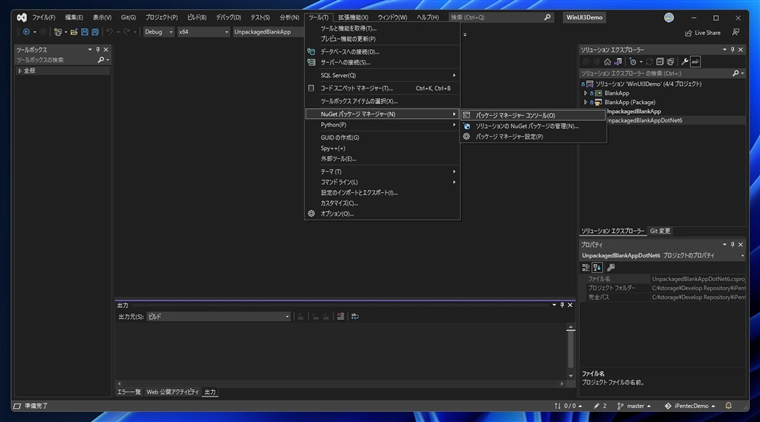
Task: Click the Solution Explorer search magnifier icon
Action: pos(736,73)
